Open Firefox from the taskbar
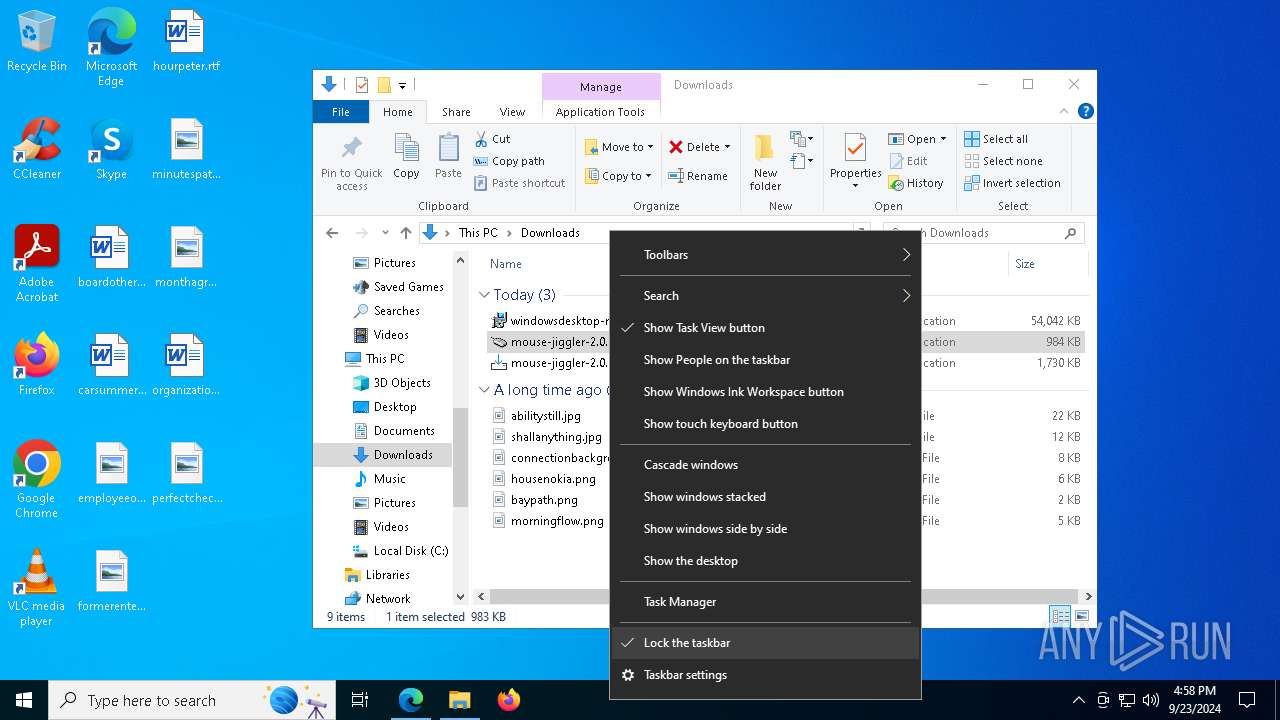 click(x=509, y=700)
